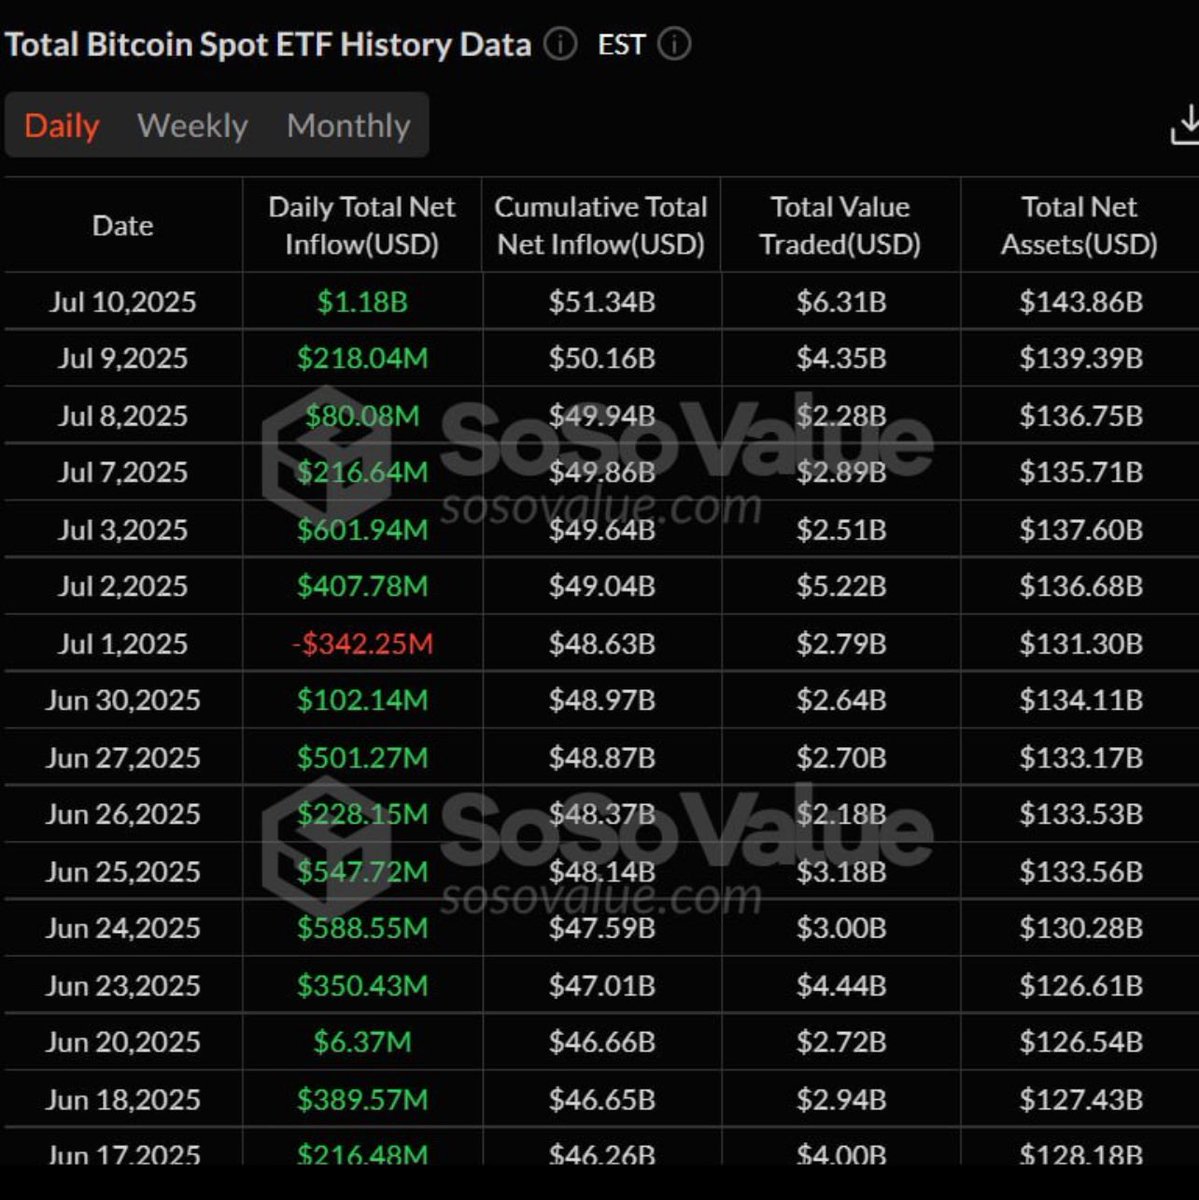This screenshot has height=1200, width=1199.
Task: Select the $6.31B value traded cell
Action: pos(841,302)
